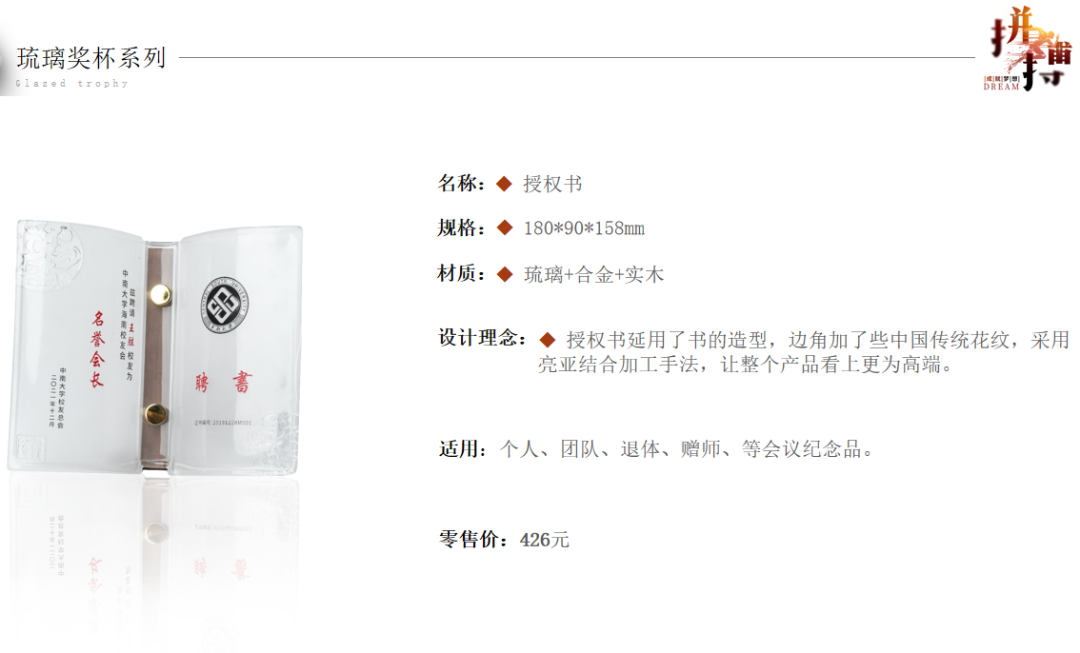
Task: Click the 琉璃奖杯系列 heading
Action: coord(91,59)
